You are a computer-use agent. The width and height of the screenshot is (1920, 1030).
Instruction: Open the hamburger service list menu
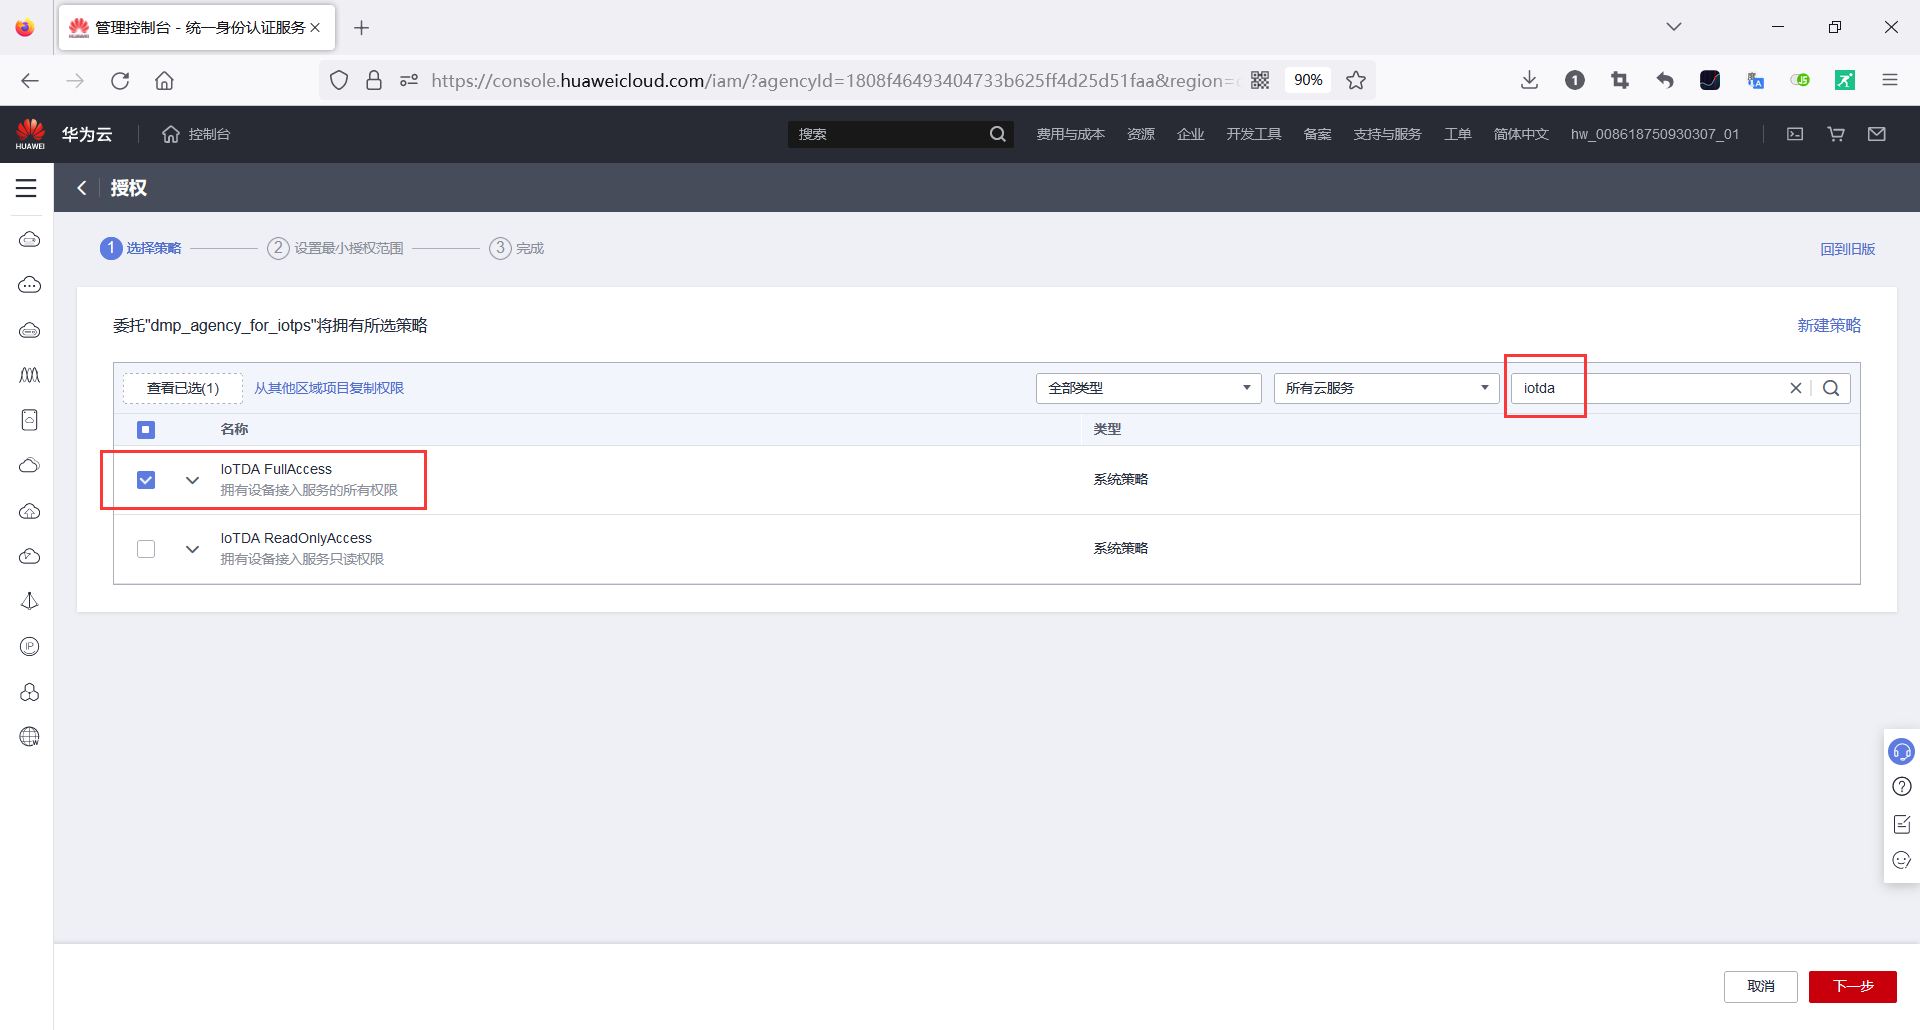click(26, 188)
